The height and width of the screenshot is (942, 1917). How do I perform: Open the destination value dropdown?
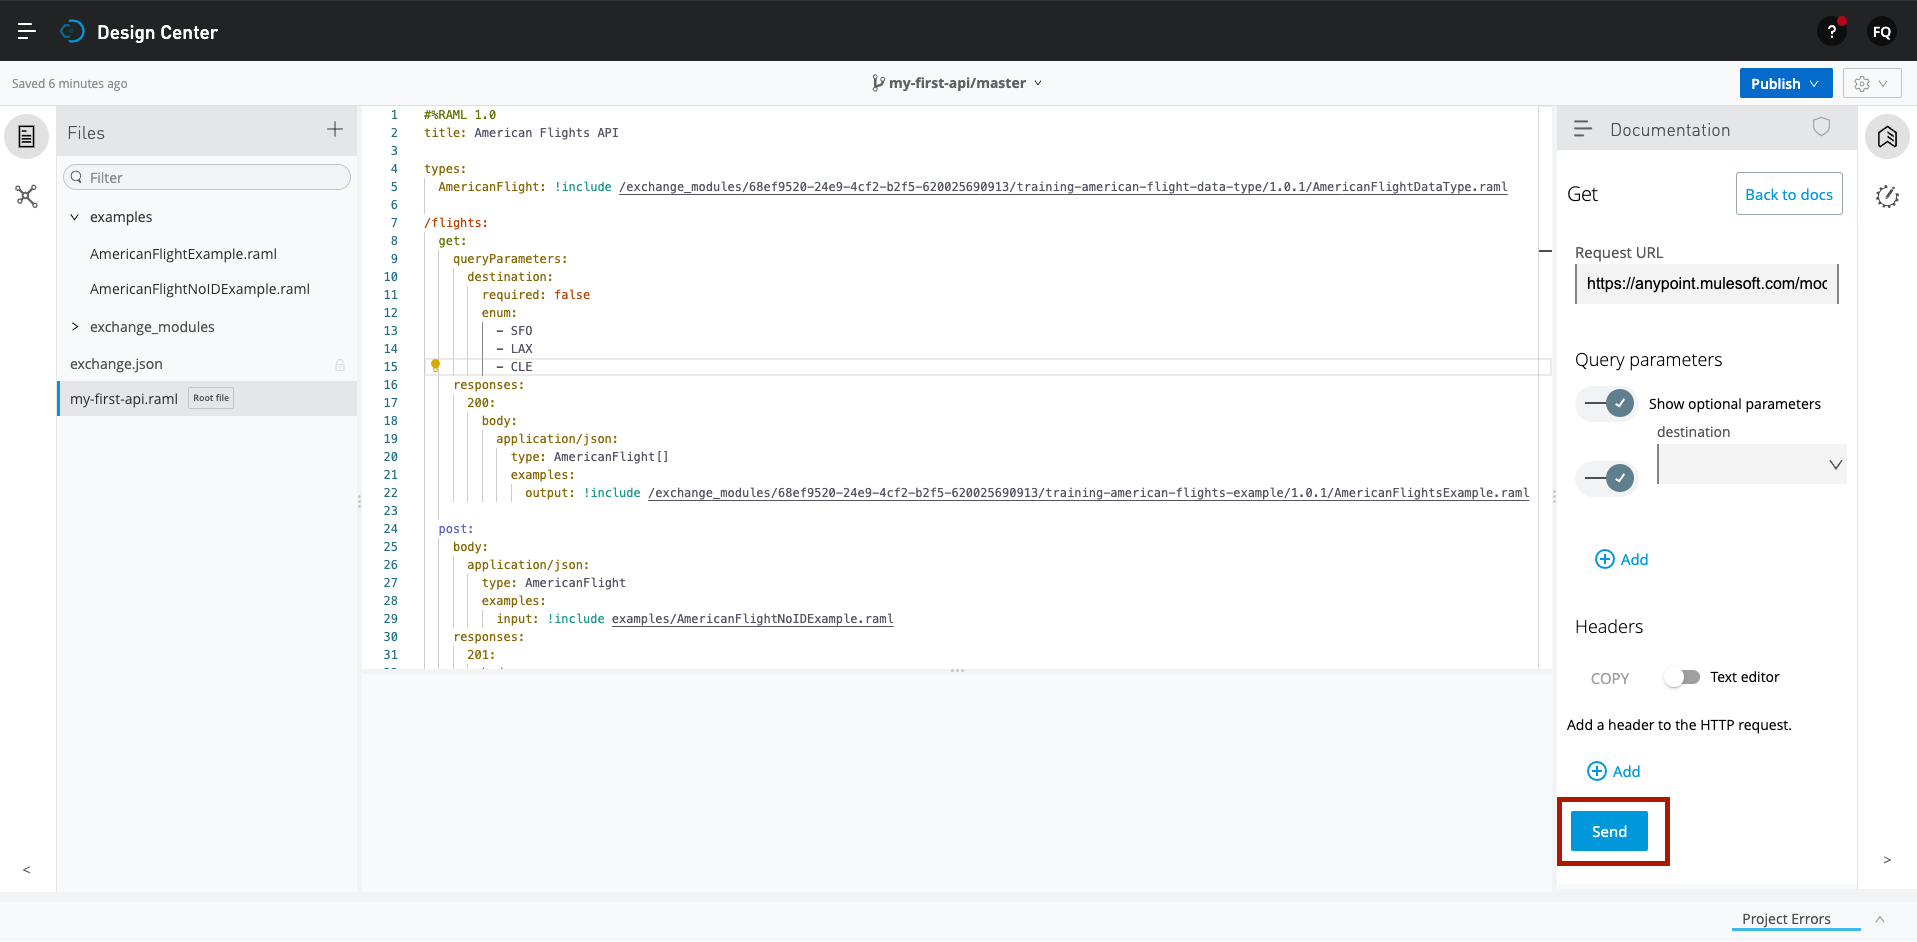(x=1752, y=465)
